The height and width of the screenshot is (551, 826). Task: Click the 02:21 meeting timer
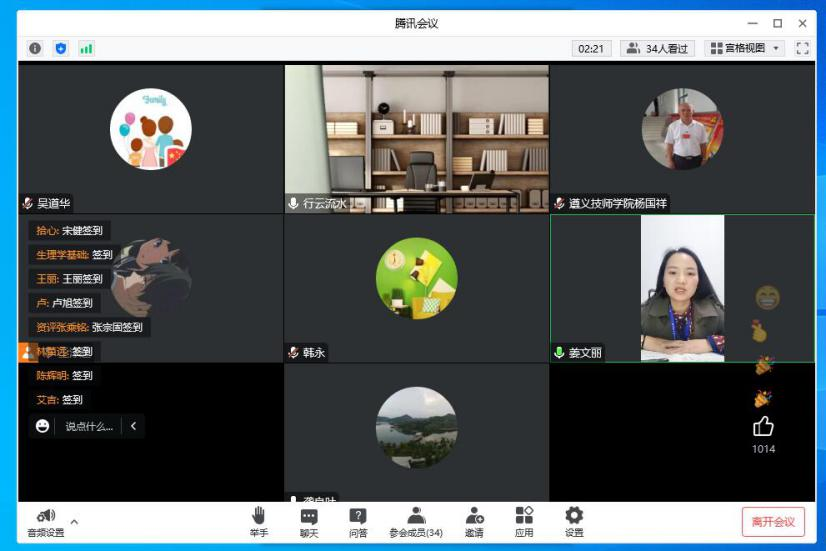(x=591, y=48)
